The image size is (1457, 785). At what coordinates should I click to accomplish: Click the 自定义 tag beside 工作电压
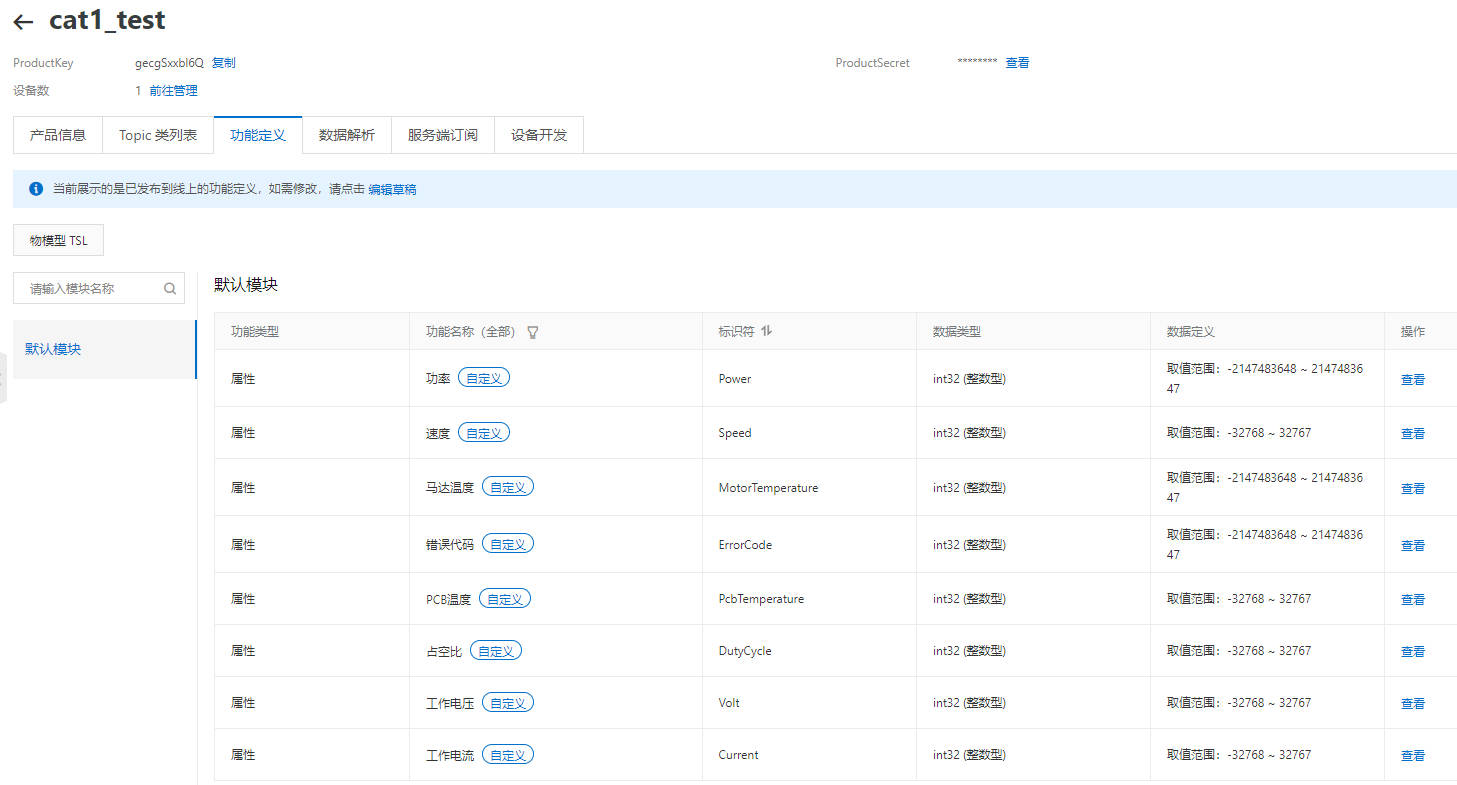point(508,702)
